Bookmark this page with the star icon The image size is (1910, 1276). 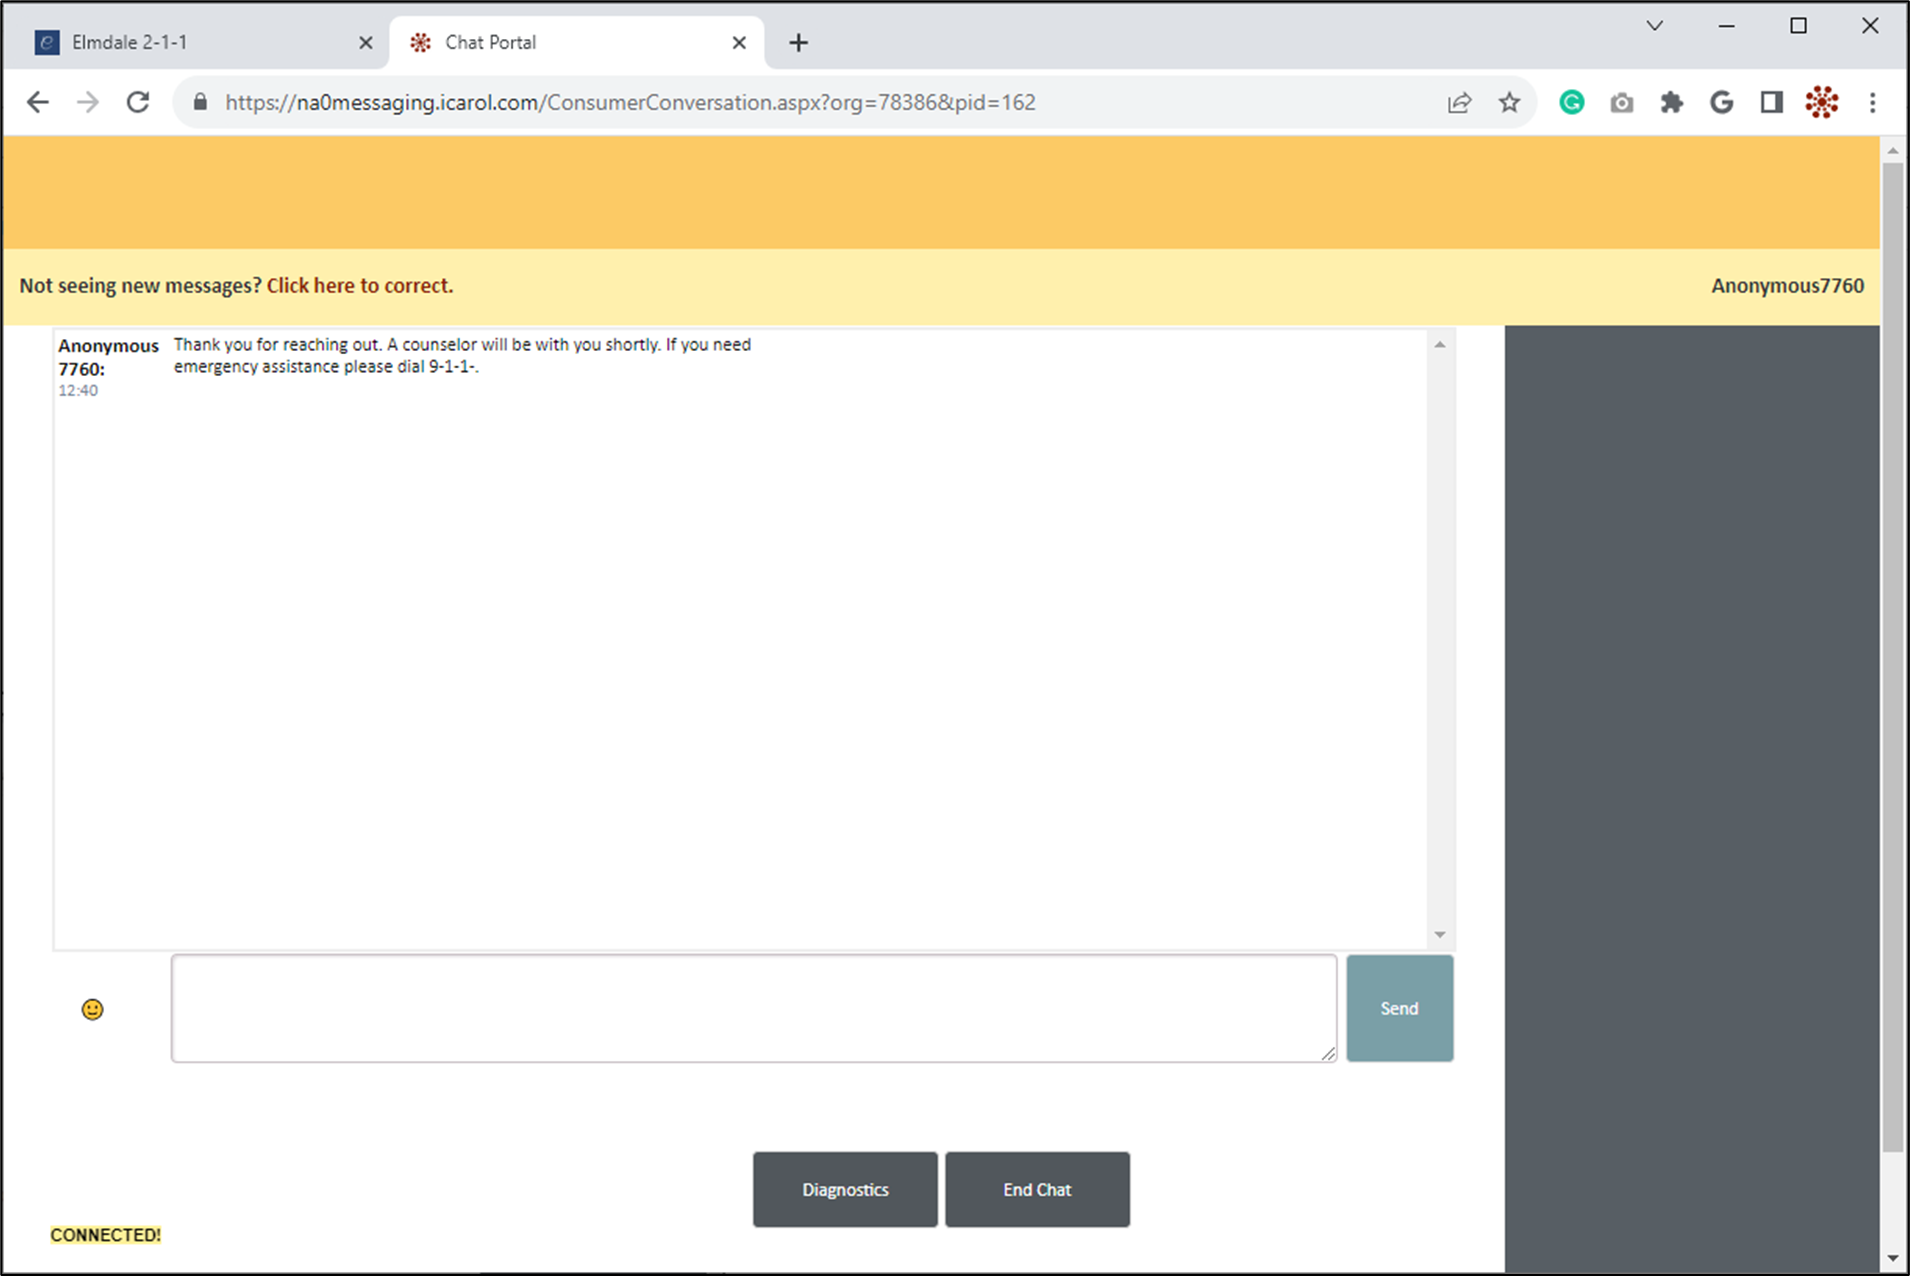[x=1509, y=102]
